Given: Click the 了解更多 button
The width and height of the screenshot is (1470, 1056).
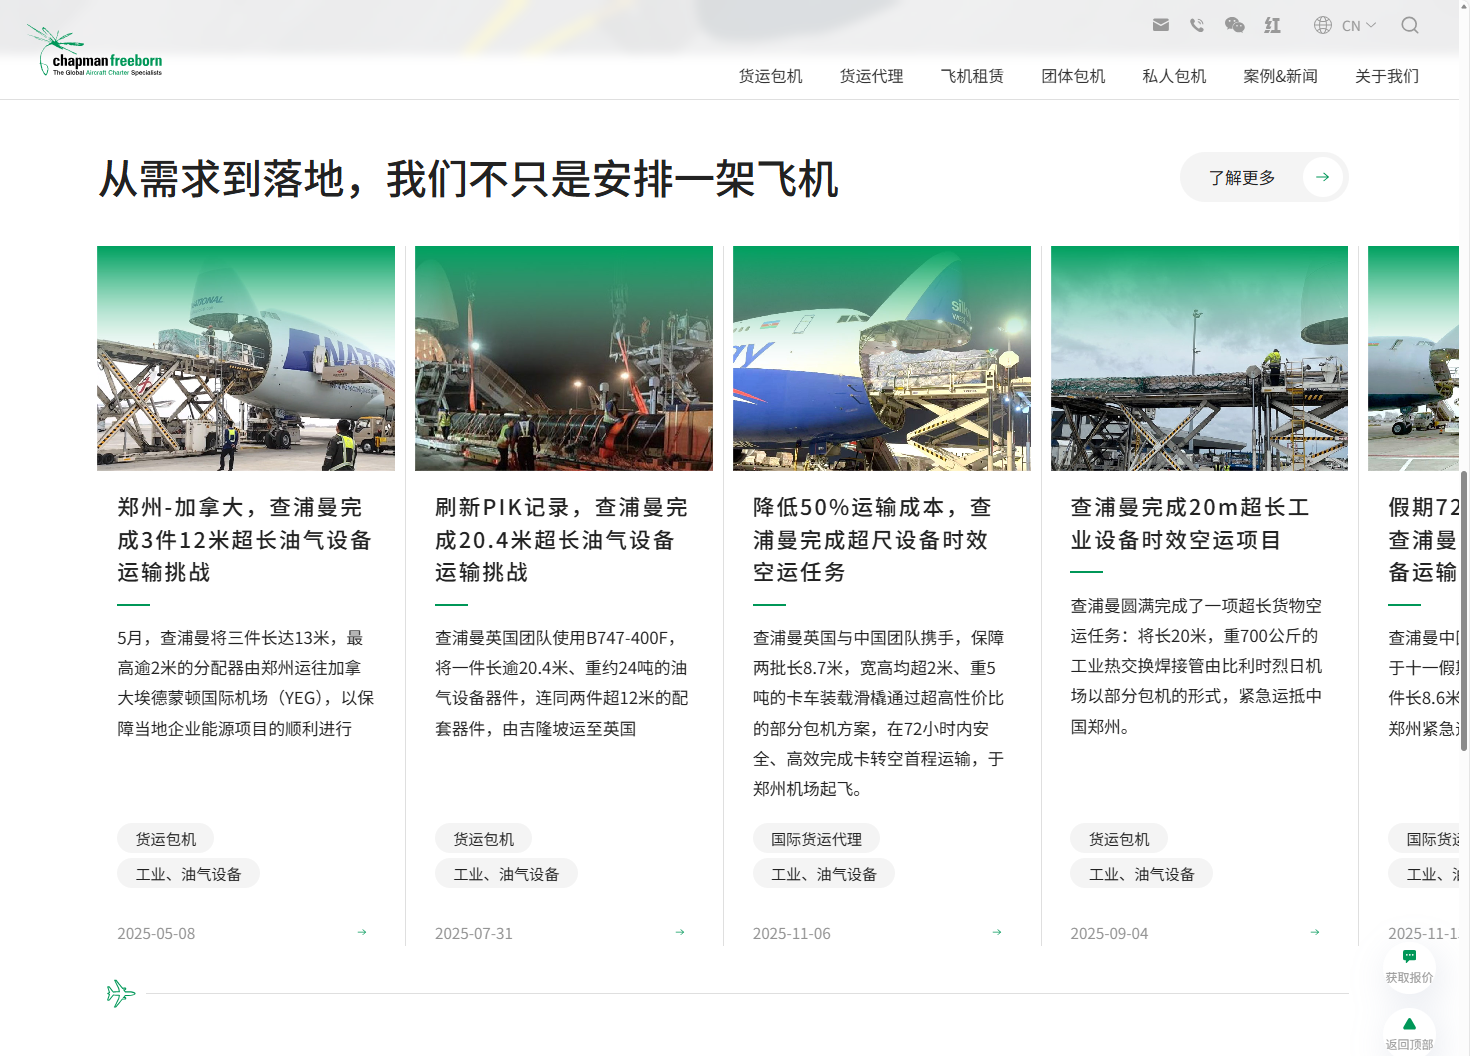Looking at the screenshot, I should (x=1263, y=177).
